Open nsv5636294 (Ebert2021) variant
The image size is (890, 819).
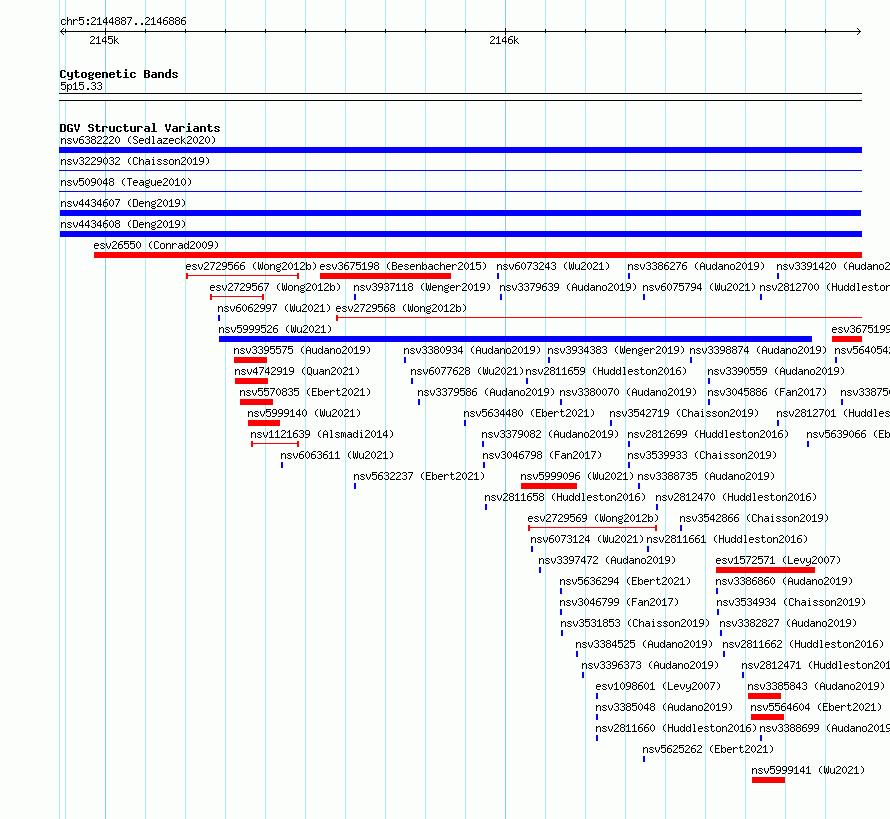coord(625,581)
